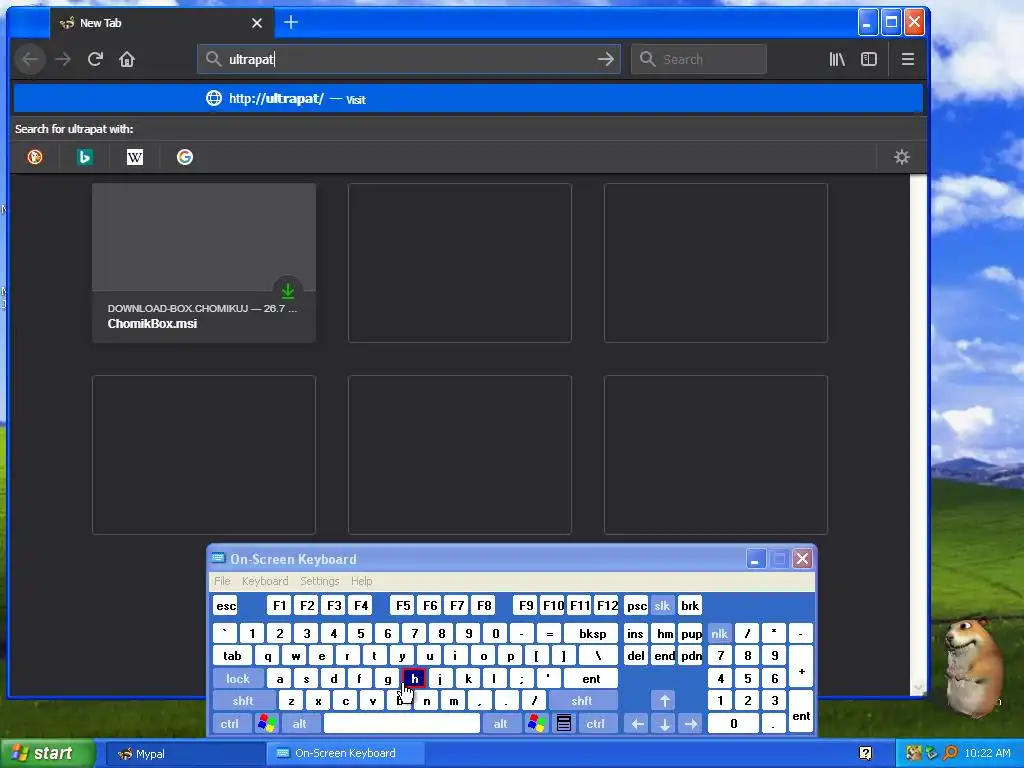Viewport: 1024px width, 768px height.
Task: Click the highlighted h key
Action: (x=414, y=679)
